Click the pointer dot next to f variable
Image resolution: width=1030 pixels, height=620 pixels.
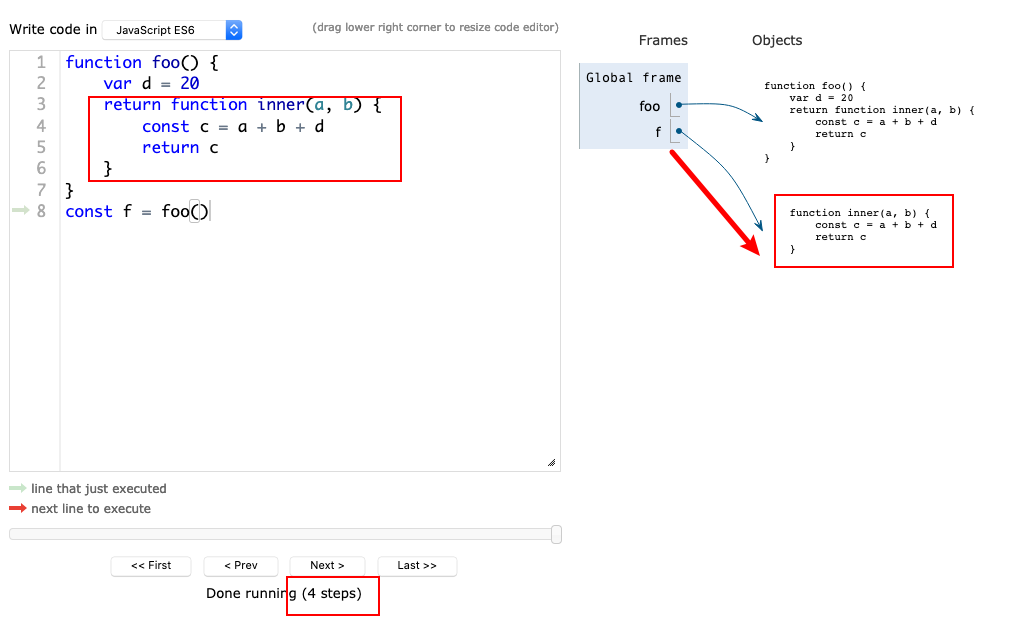[679, 131]
